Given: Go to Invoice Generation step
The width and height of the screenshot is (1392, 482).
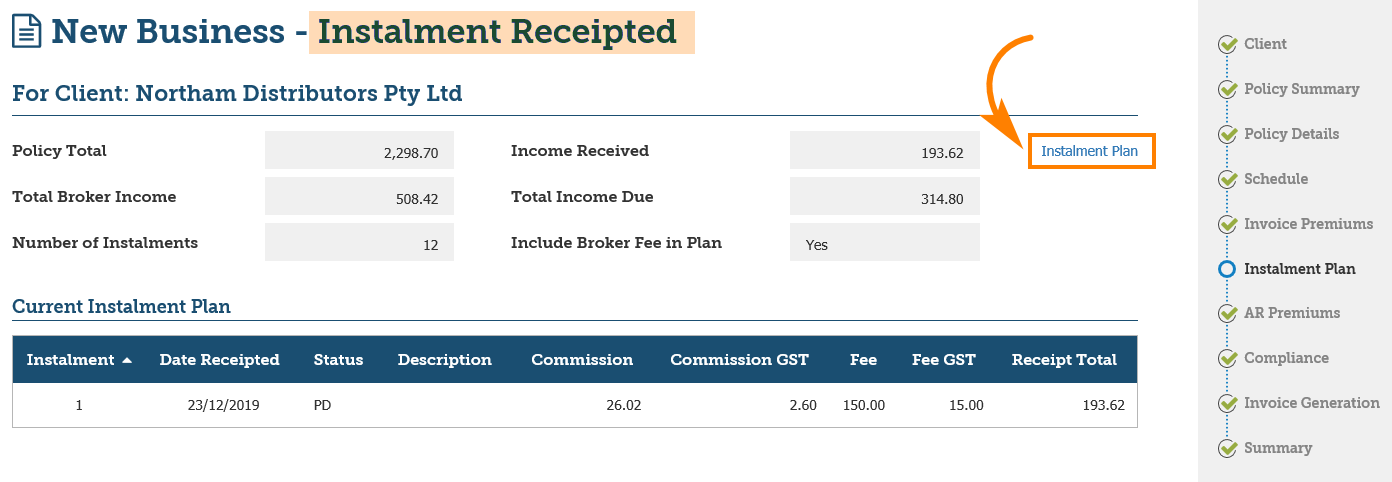Looking at the screenshot, I should [x=1311, y=403].
